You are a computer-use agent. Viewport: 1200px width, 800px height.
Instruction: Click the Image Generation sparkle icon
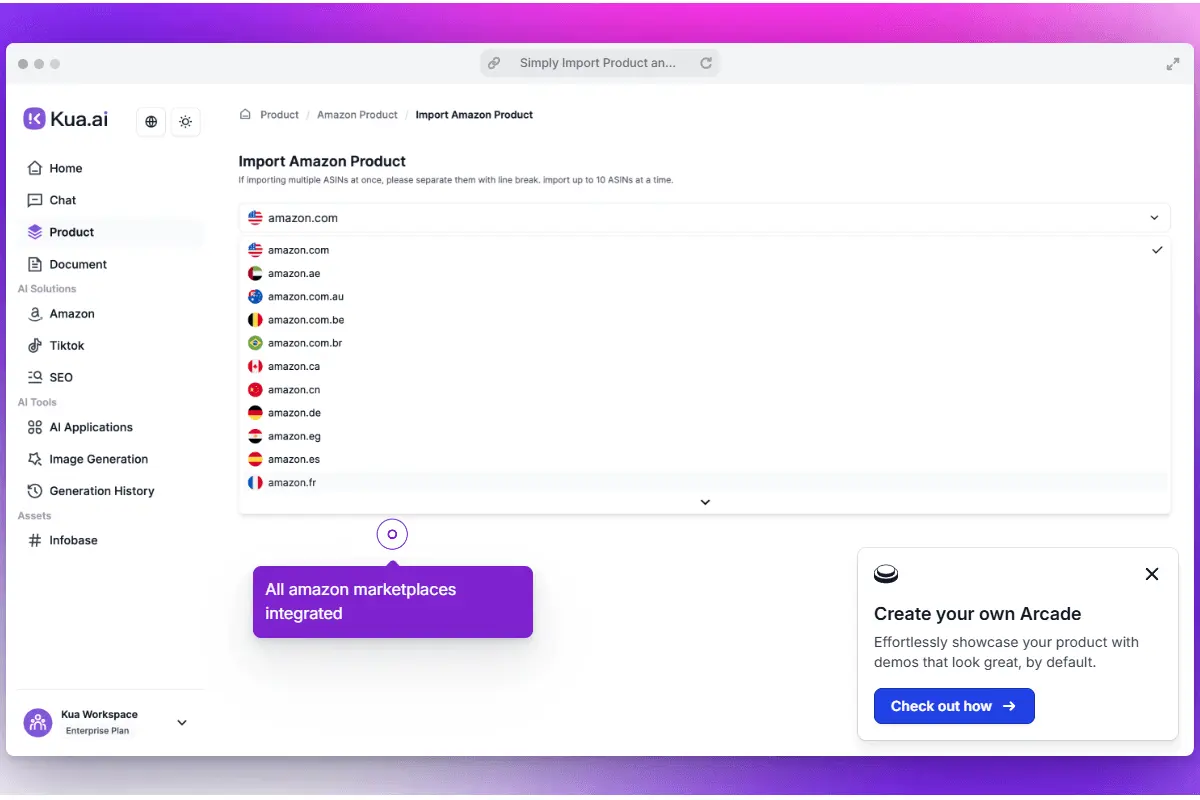35,459
